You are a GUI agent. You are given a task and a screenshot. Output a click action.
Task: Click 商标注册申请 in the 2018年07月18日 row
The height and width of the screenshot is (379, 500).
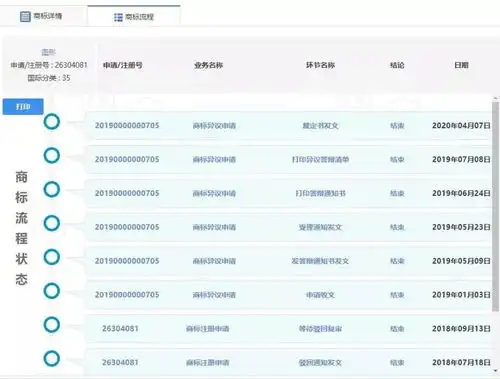[208, 363]
